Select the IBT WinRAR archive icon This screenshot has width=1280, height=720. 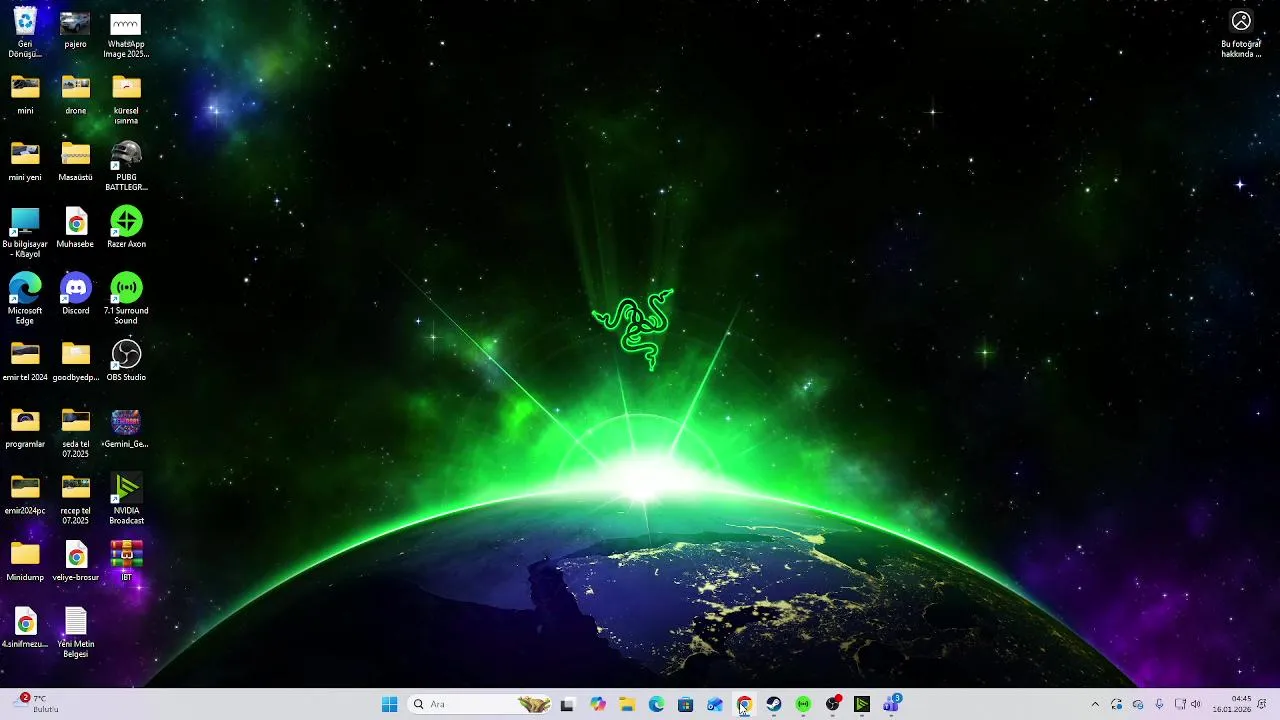(x=126, y=561)
